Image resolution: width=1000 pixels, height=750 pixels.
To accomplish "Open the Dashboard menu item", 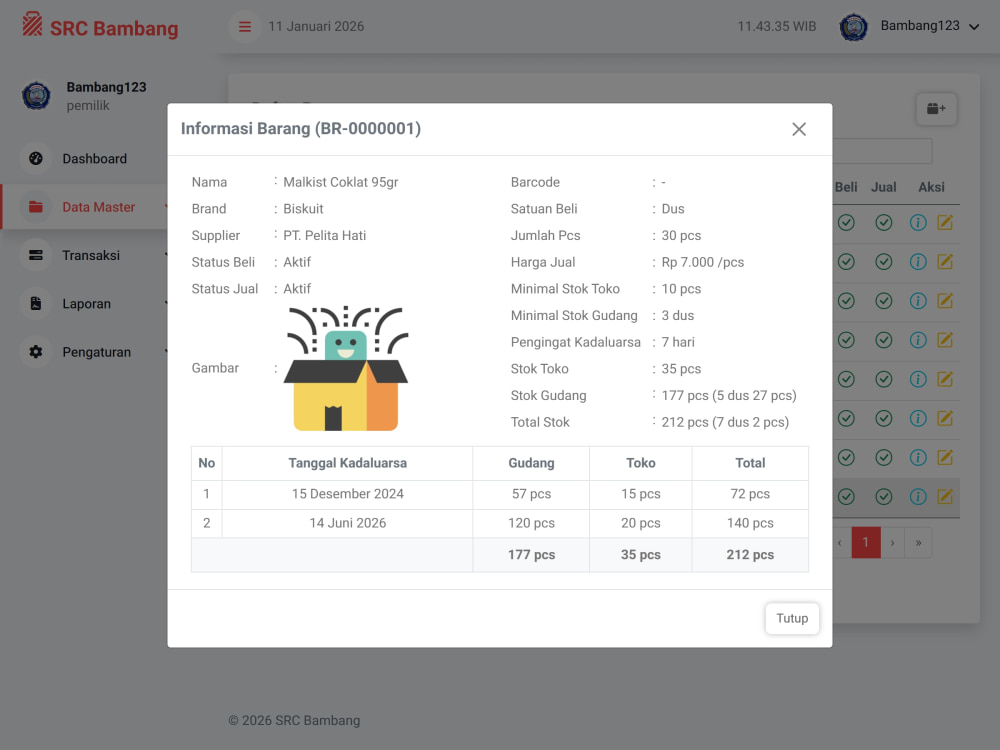I will pos(94,159).
